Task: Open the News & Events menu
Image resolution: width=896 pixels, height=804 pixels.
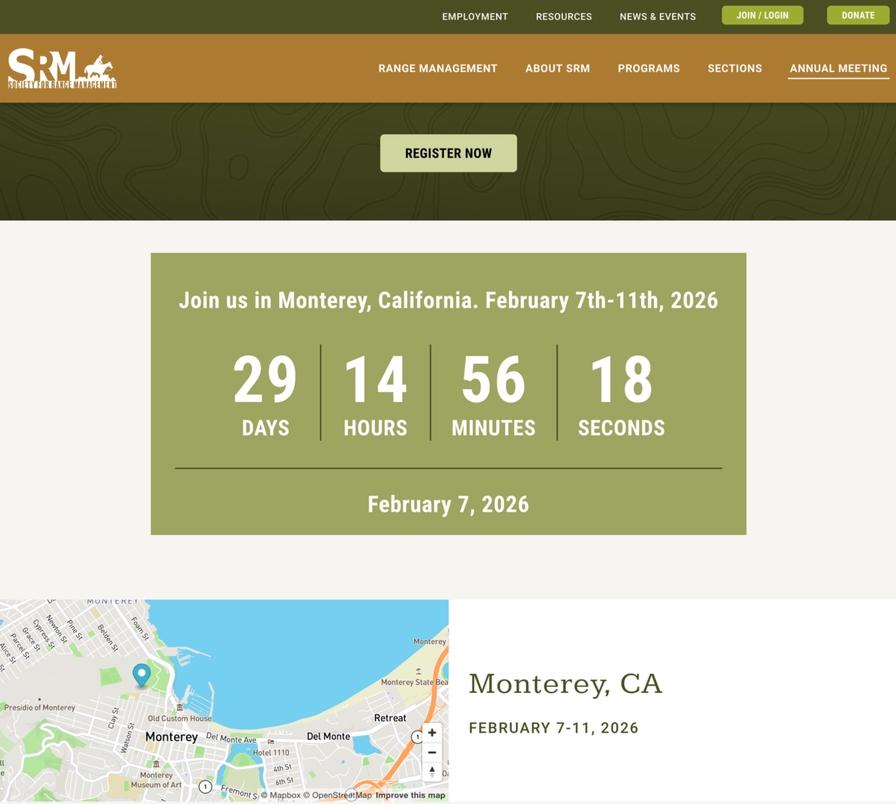Action: pos(658,16)
